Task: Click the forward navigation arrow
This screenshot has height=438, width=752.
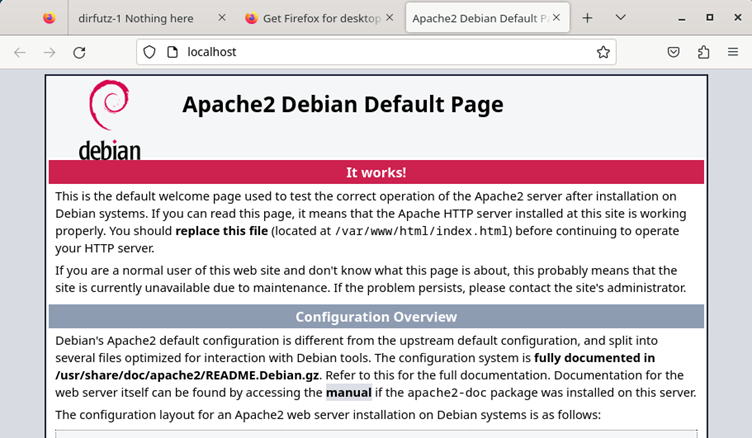Action: pos(49,52)
